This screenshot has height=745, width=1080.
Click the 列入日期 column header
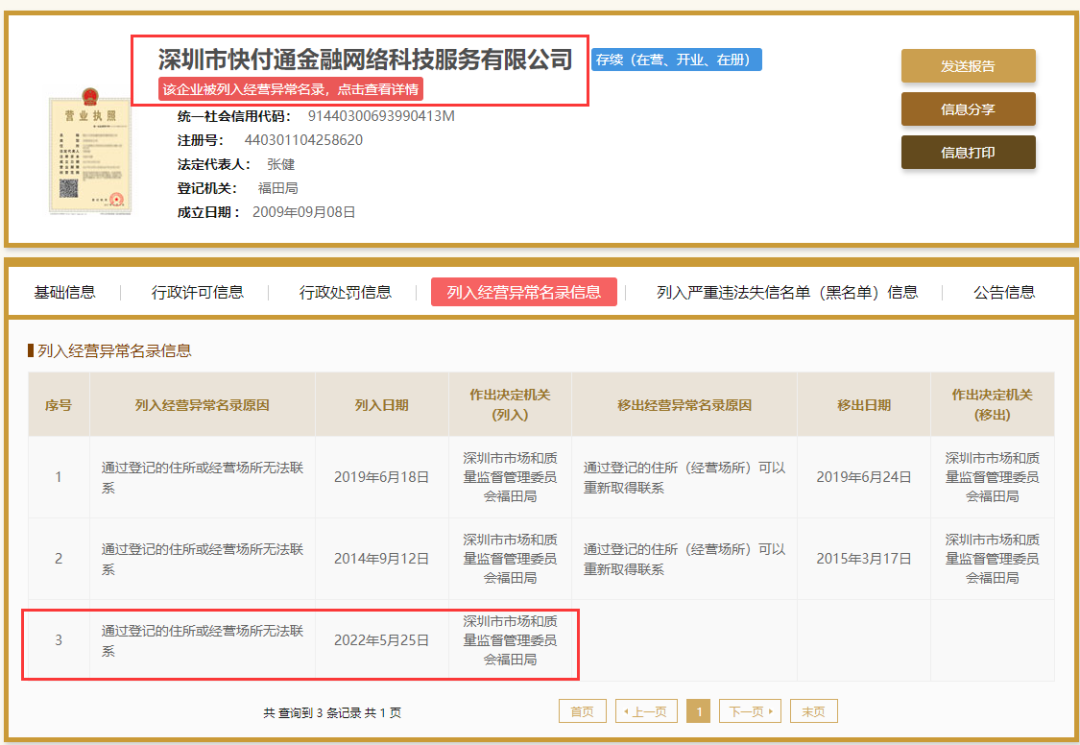(382, 405)
